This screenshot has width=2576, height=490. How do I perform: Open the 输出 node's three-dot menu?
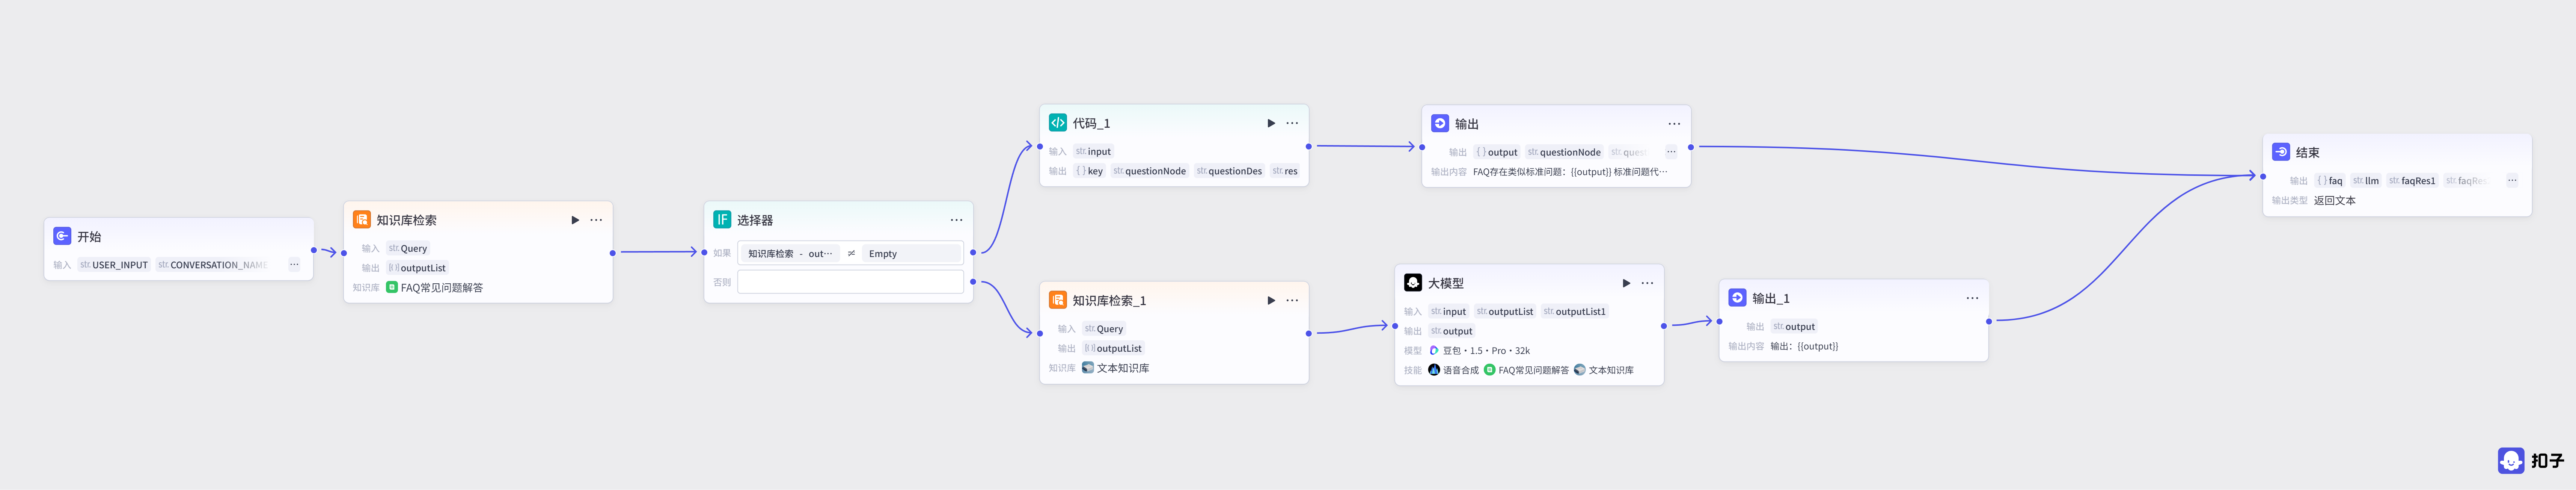pos(1674,124)
